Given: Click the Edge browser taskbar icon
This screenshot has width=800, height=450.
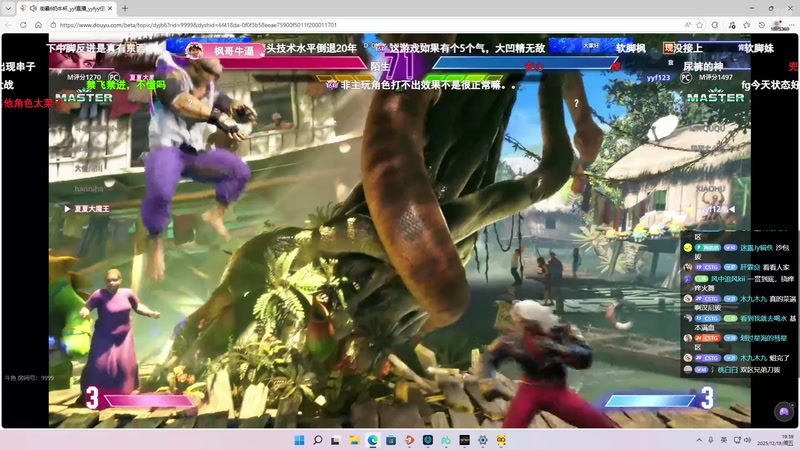Looking at the screenshot, I should 373,440.
